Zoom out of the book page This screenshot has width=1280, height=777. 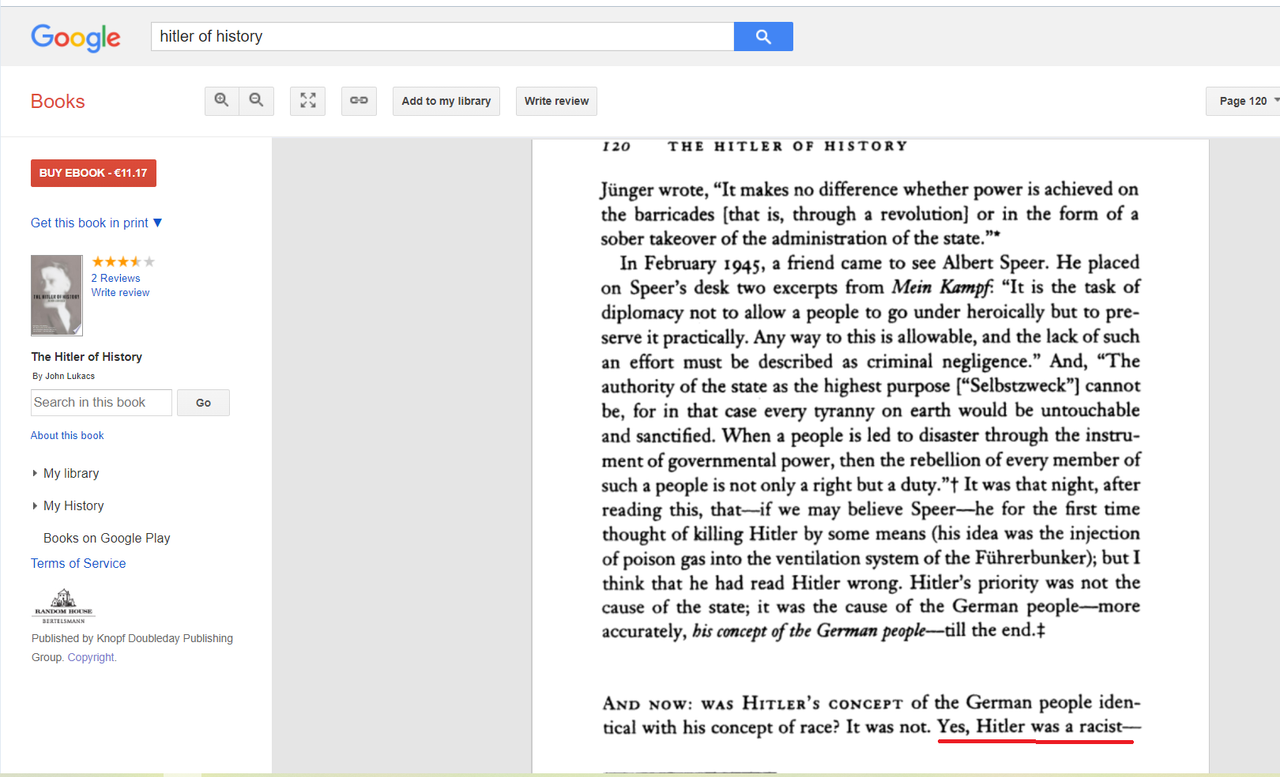257,101
